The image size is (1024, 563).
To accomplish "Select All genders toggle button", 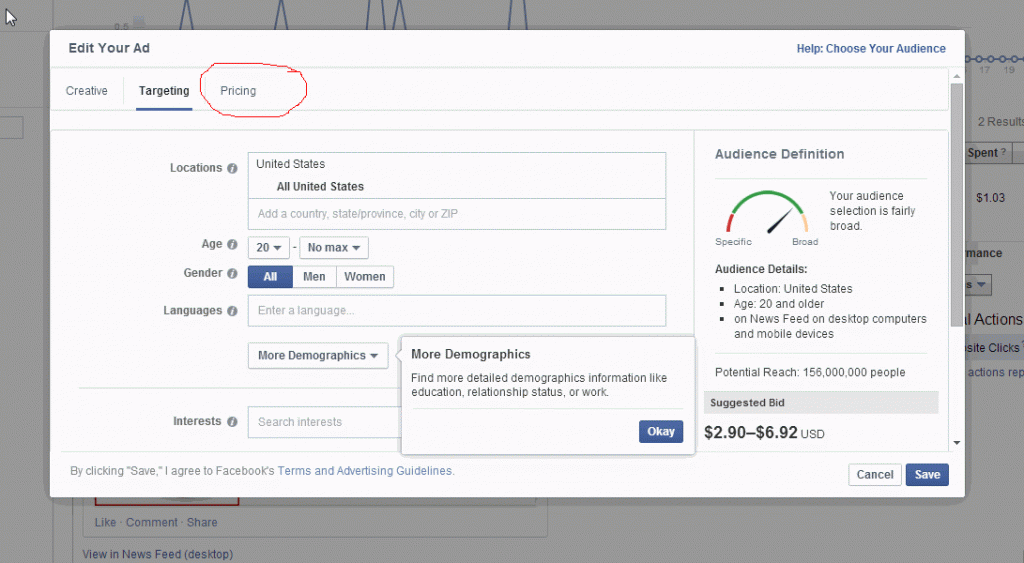I will point(270,277).
